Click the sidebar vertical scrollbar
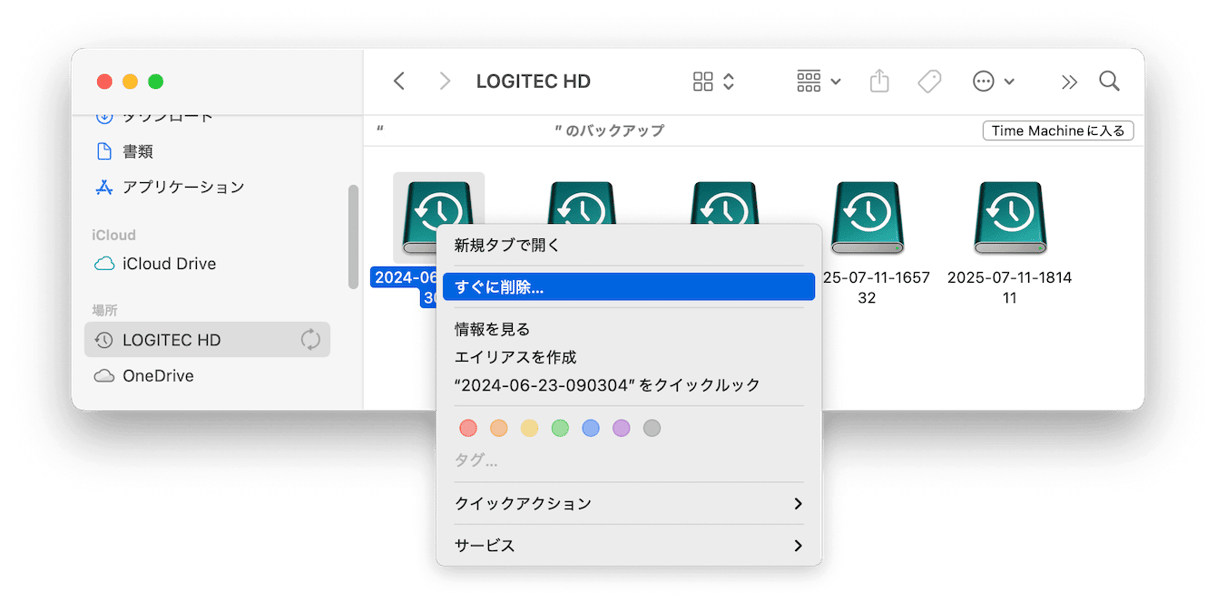The height and width of the screenshot is (600, 1216). (x=352, y=237)
